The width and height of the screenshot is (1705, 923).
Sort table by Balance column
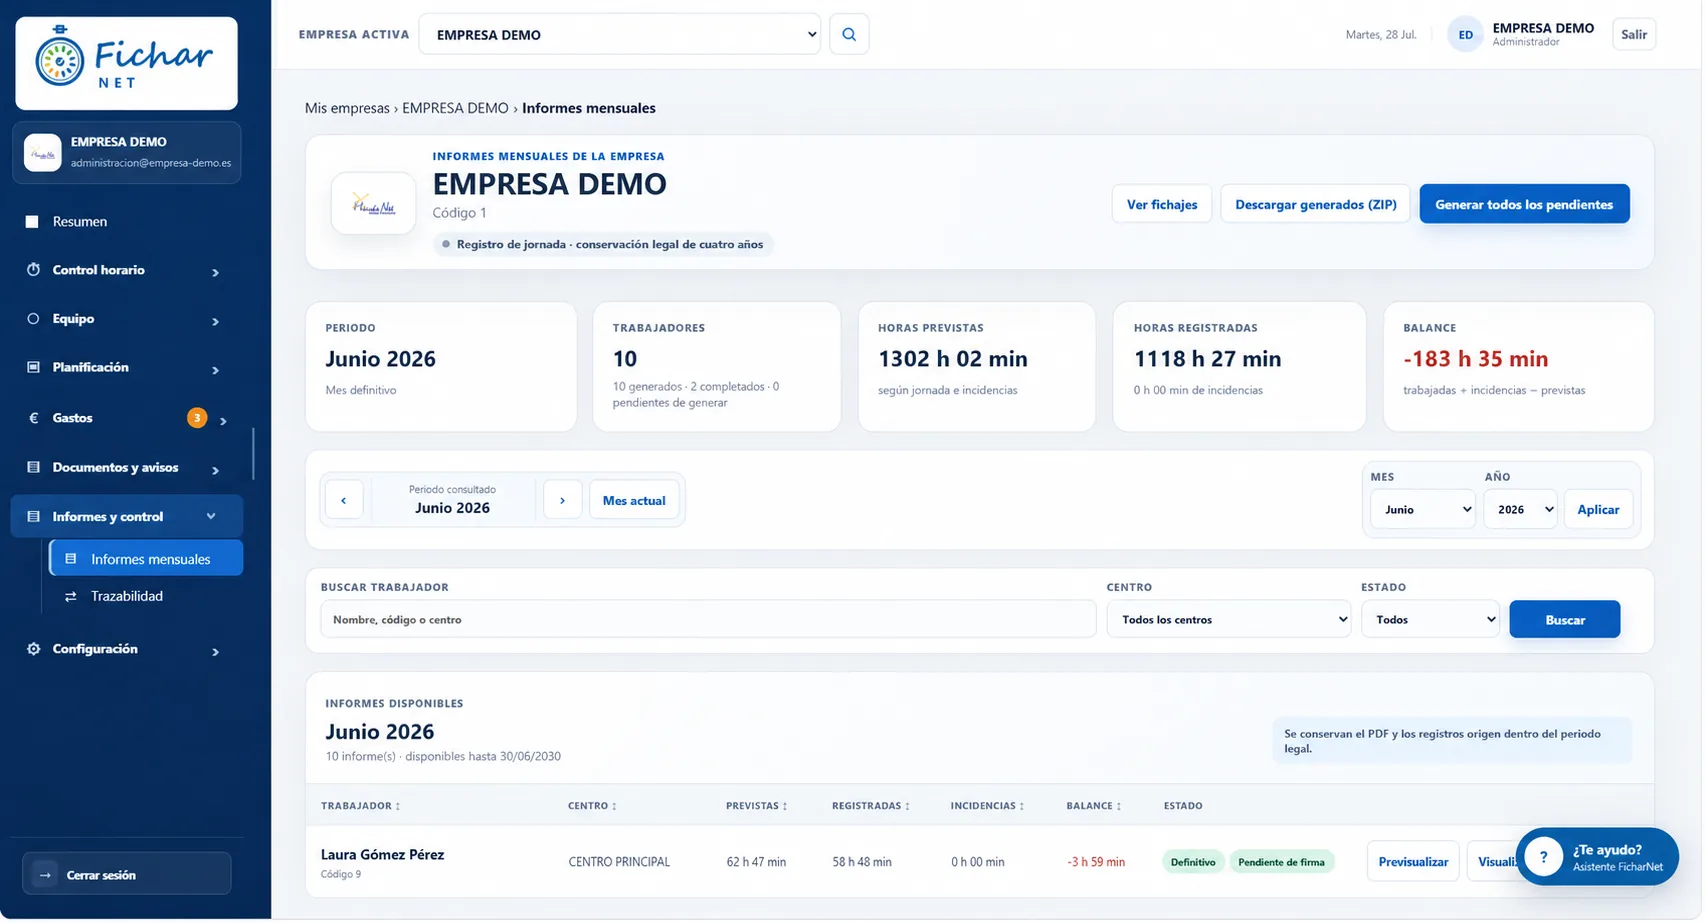(1096, 807)
